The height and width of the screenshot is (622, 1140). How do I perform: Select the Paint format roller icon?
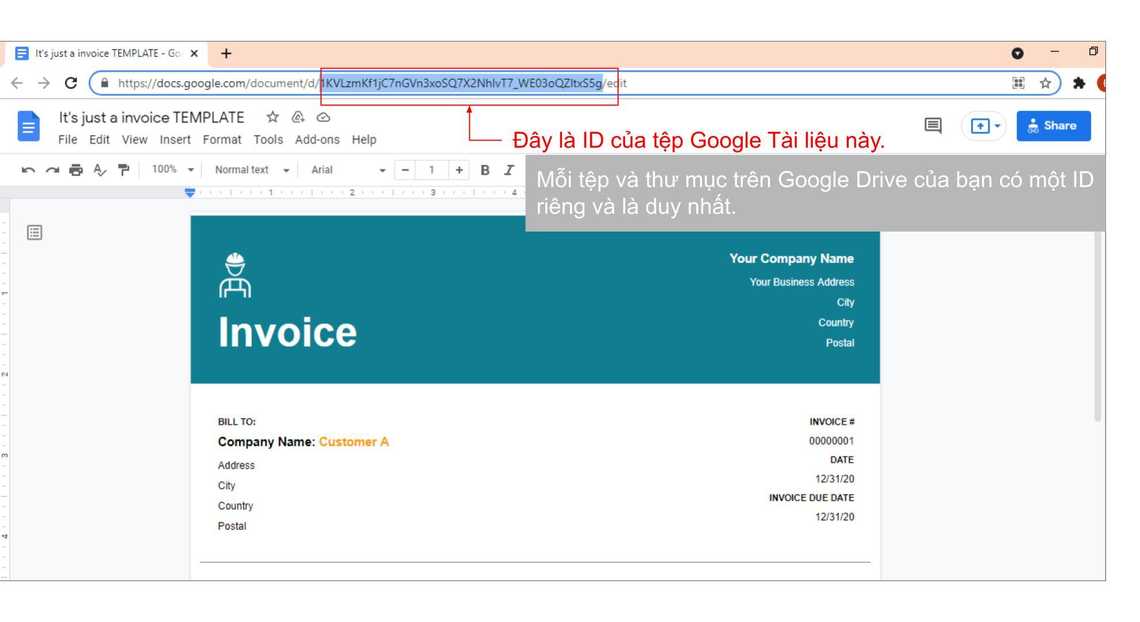[124, 170]
